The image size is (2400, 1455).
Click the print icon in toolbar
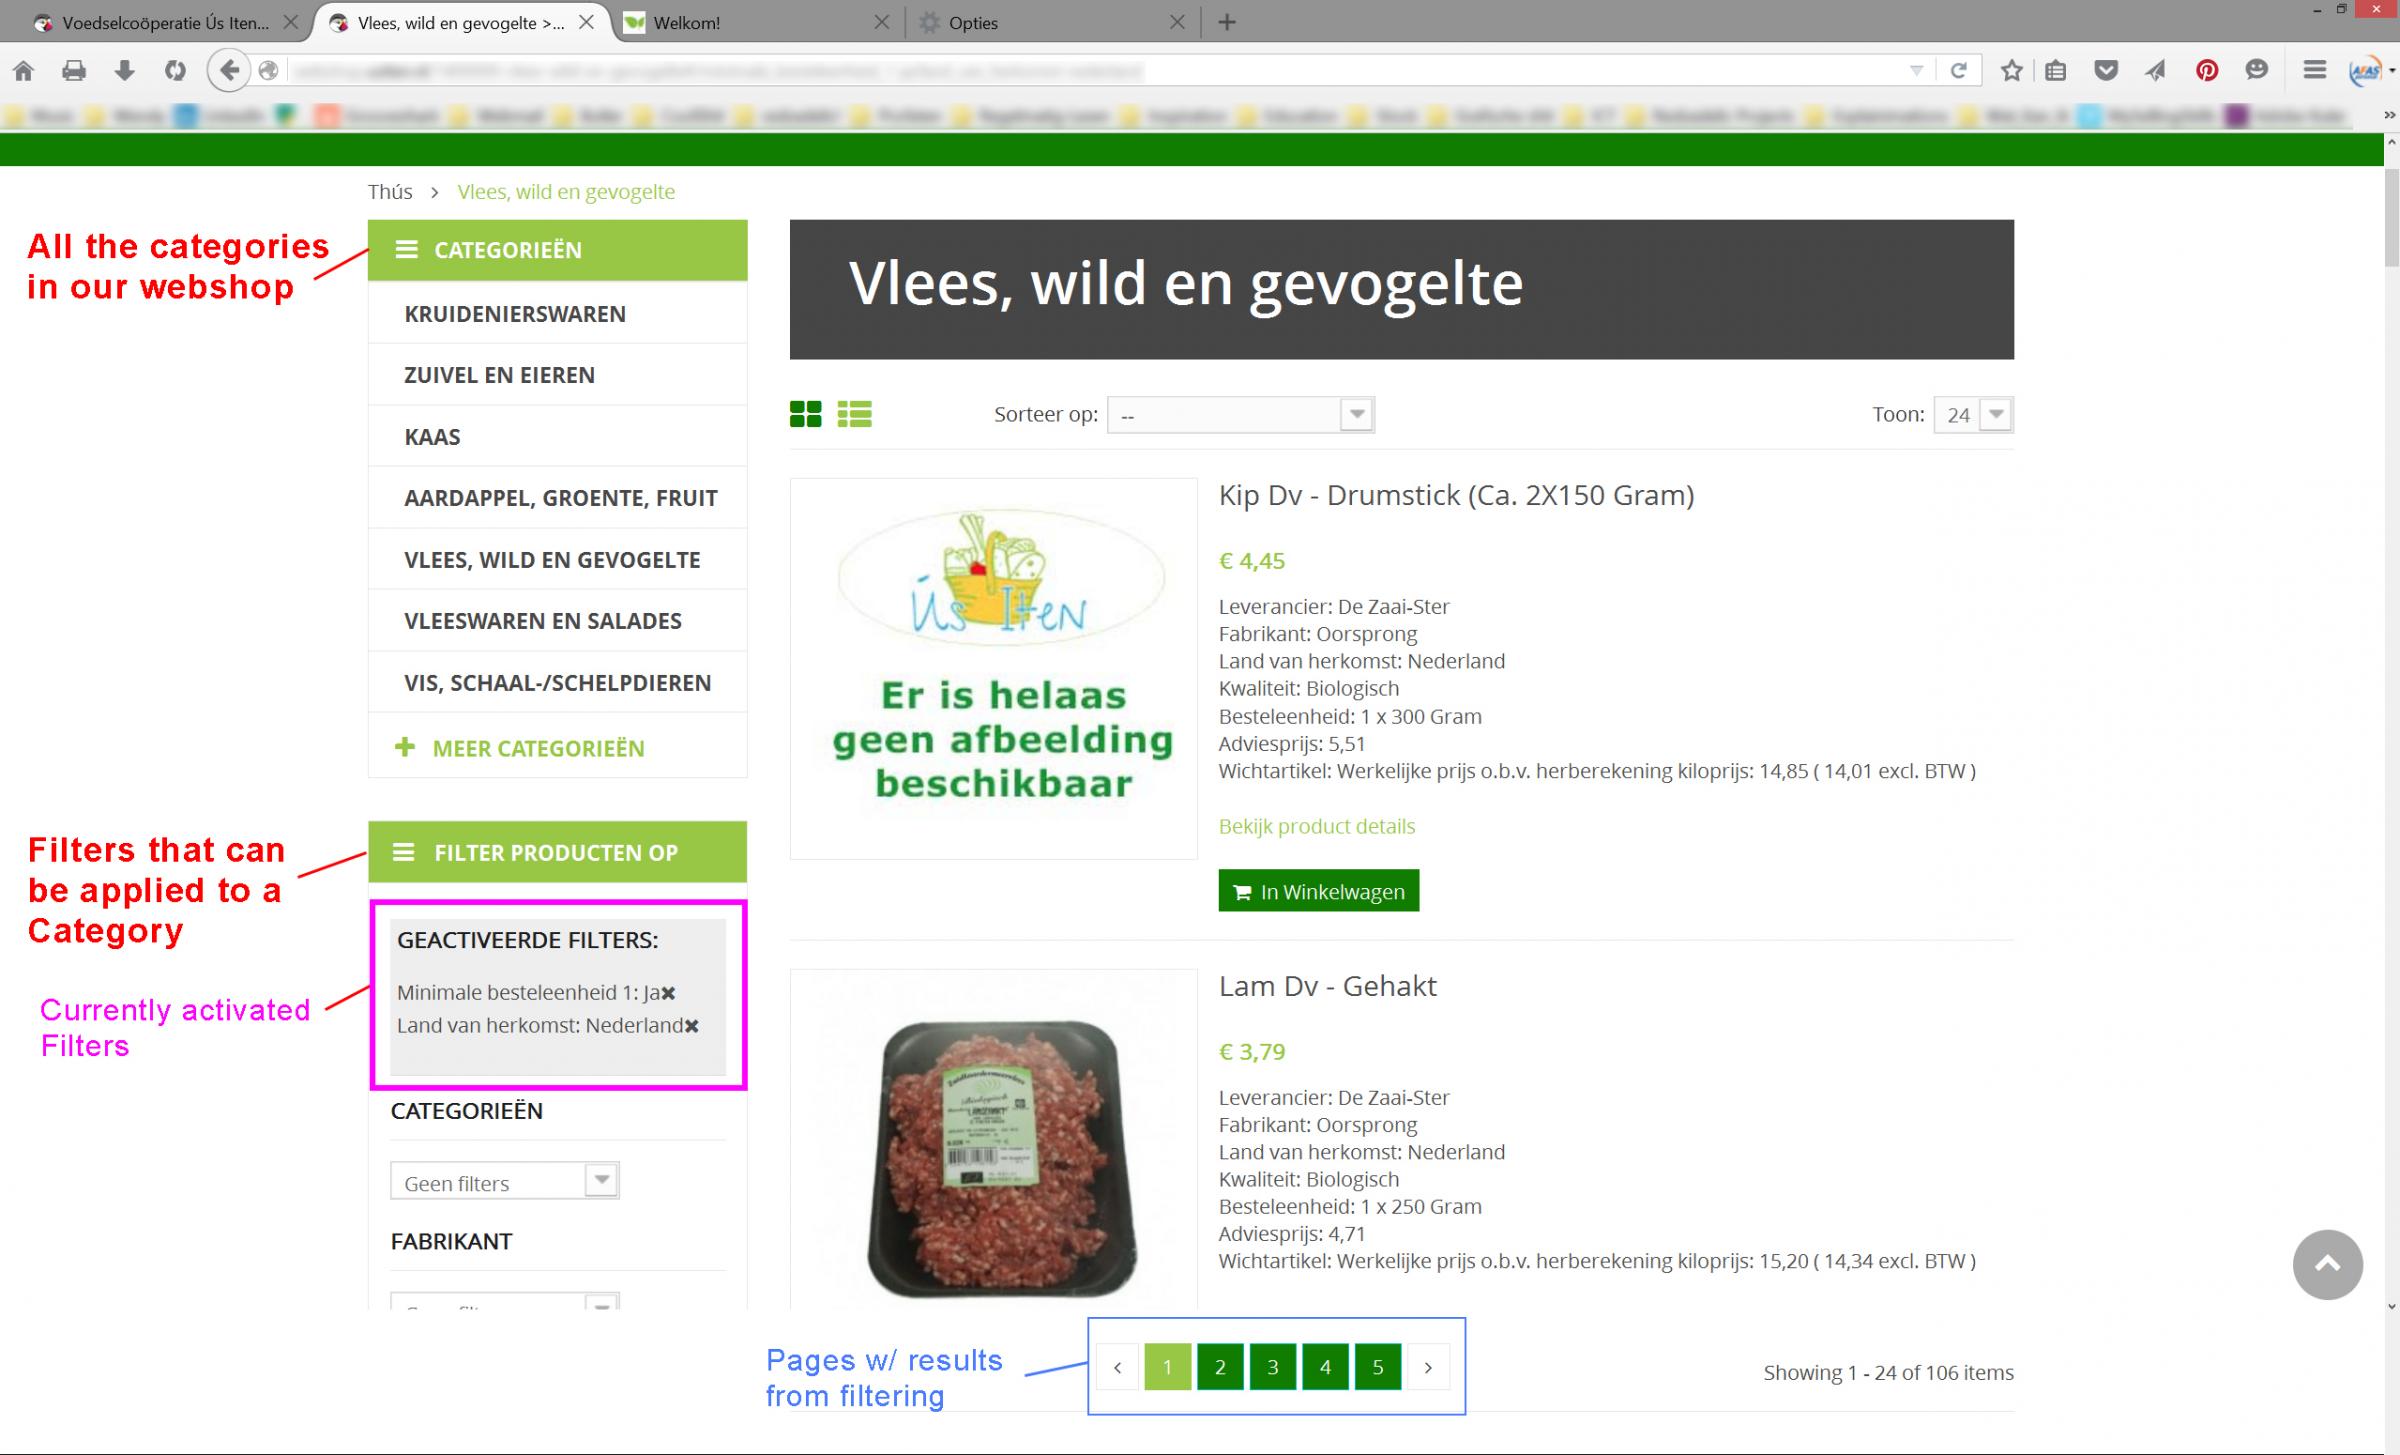74,70
